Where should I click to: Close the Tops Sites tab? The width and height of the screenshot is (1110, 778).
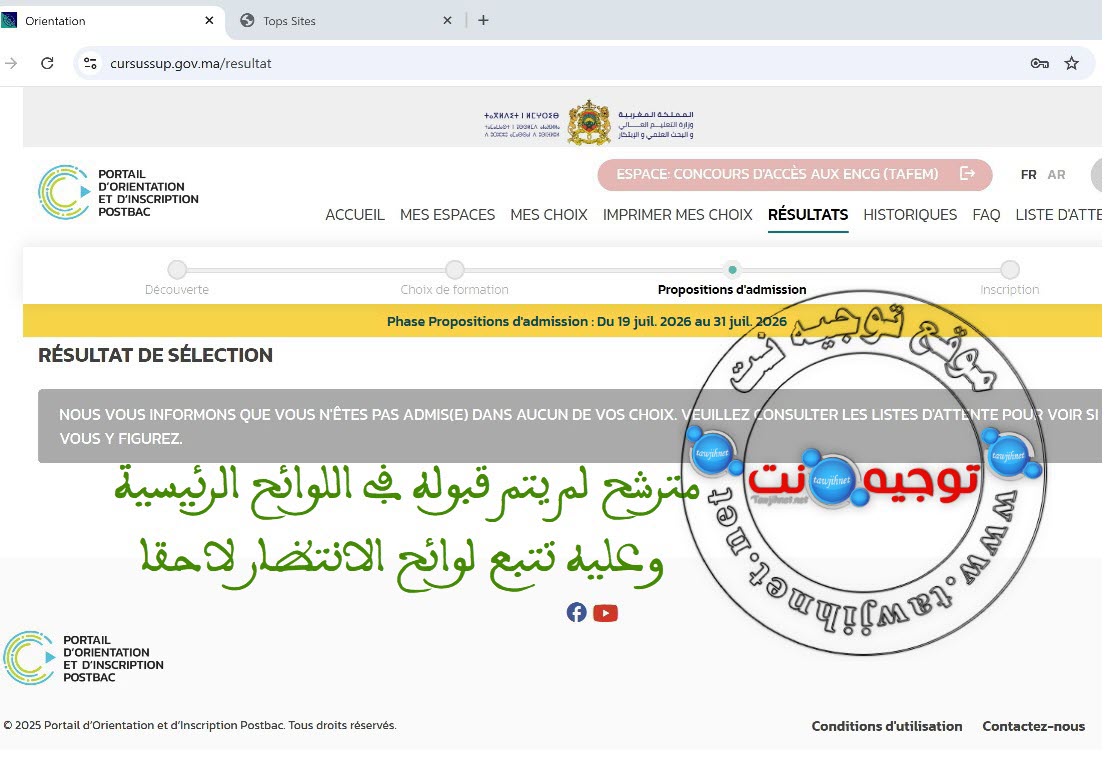(447, 21)
